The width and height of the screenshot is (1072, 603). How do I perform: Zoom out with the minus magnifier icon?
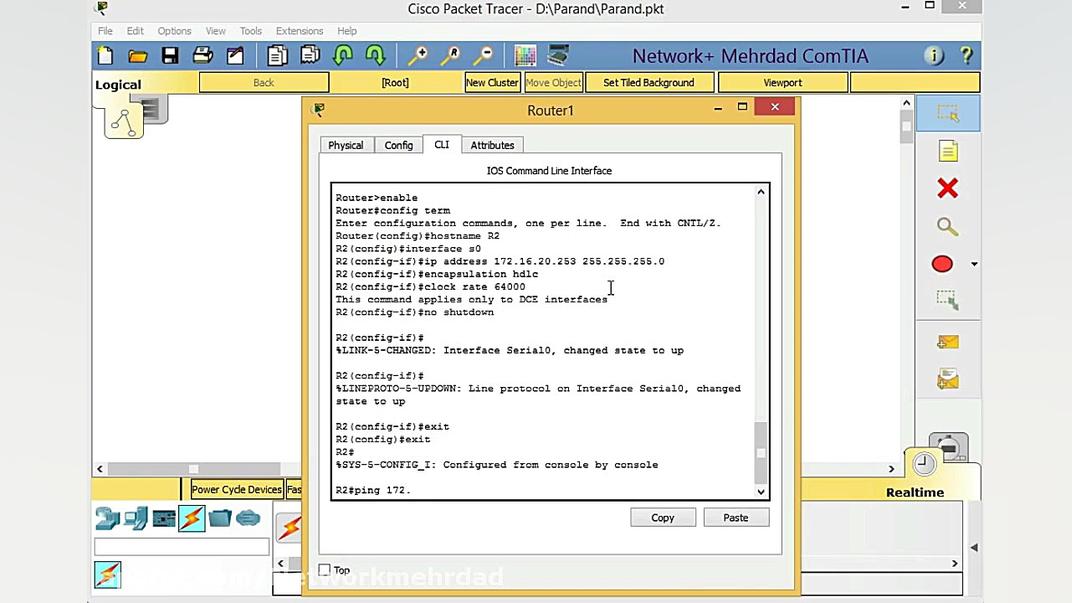(x=483, y=55)
